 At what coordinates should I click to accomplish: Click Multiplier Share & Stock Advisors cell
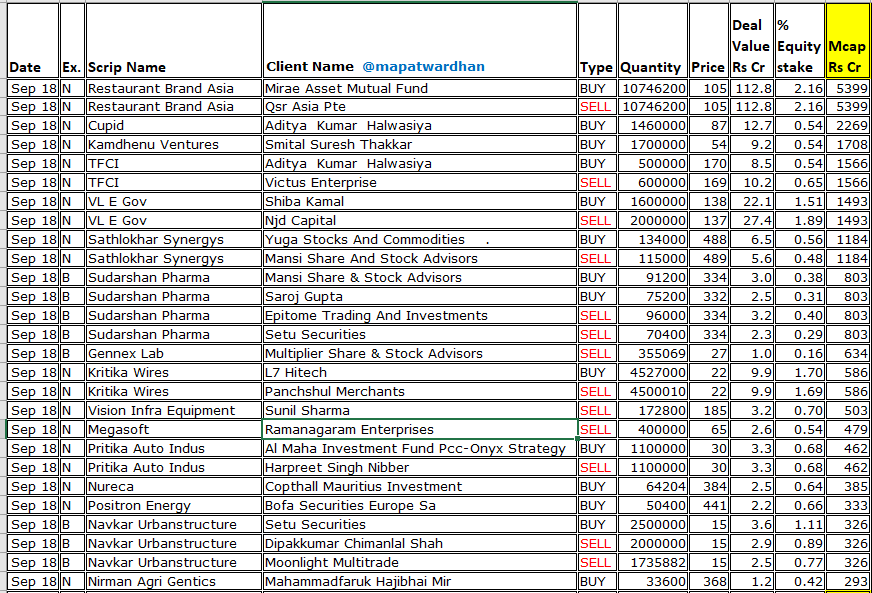(x=420, y=354)
